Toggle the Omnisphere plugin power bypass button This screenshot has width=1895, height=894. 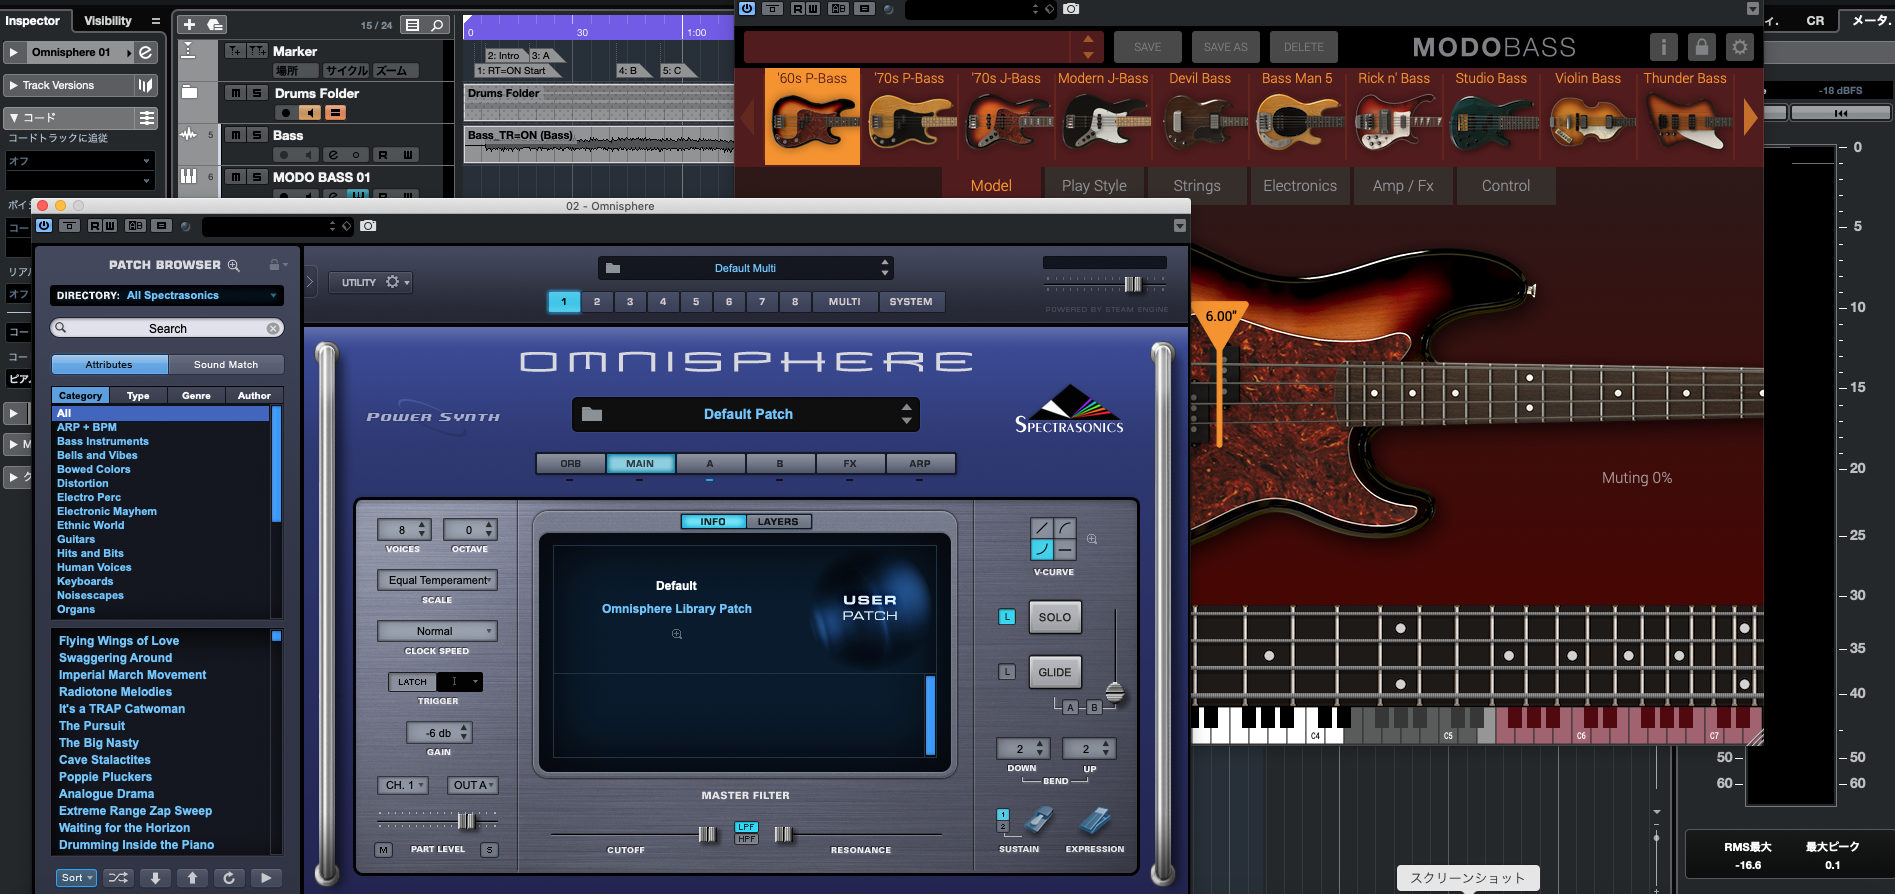click(44, 226)
